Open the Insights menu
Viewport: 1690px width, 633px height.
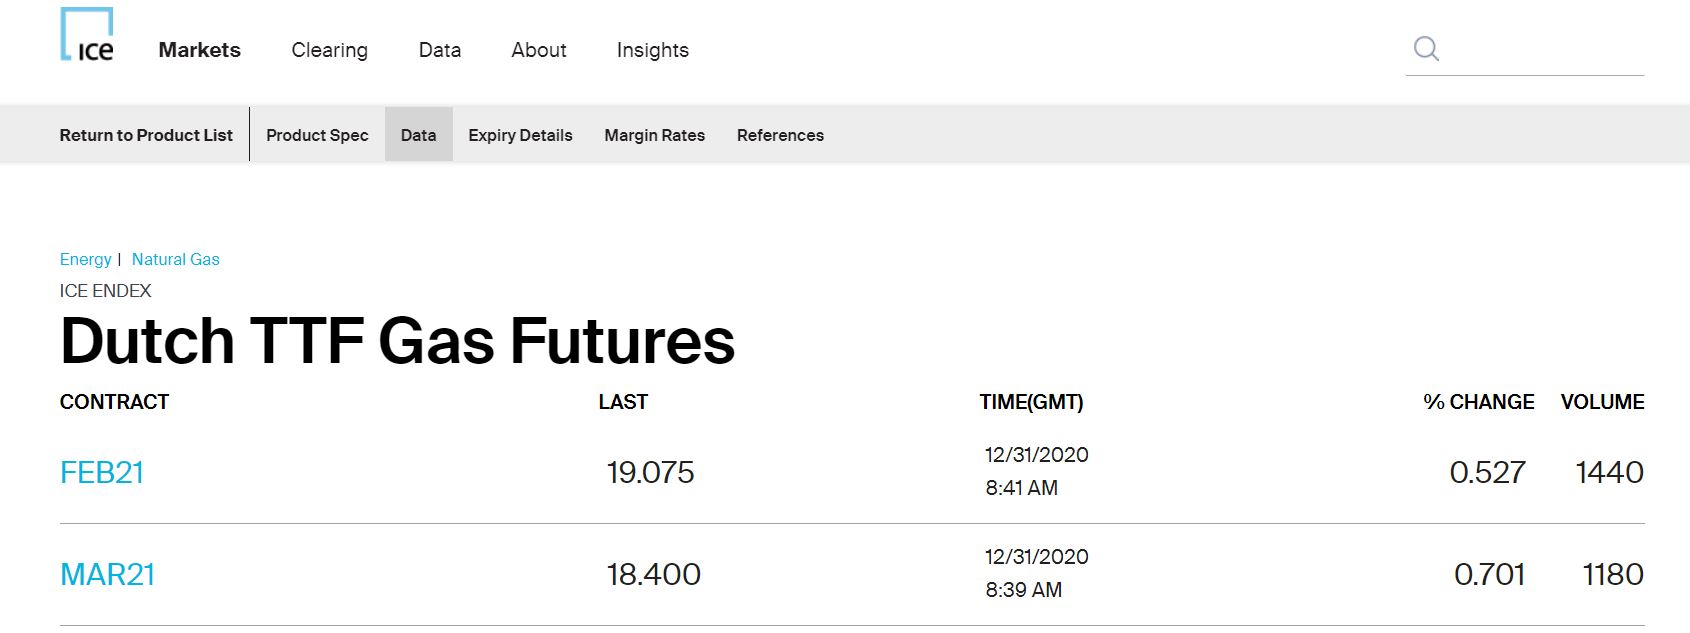pos(652,50)
